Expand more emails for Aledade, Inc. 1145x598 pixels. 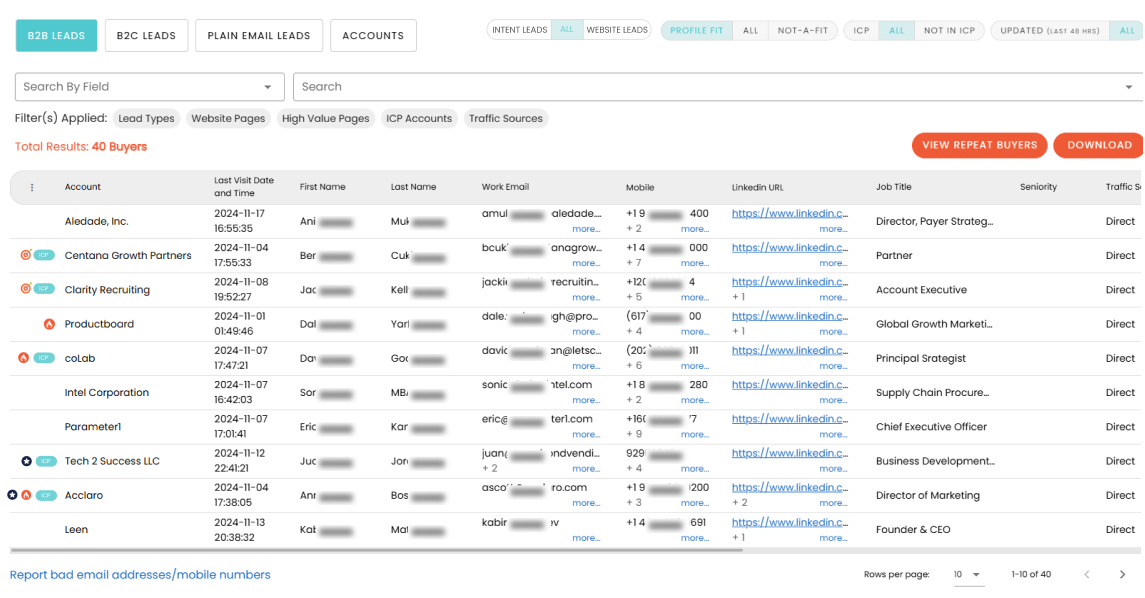tap(586, 229)
